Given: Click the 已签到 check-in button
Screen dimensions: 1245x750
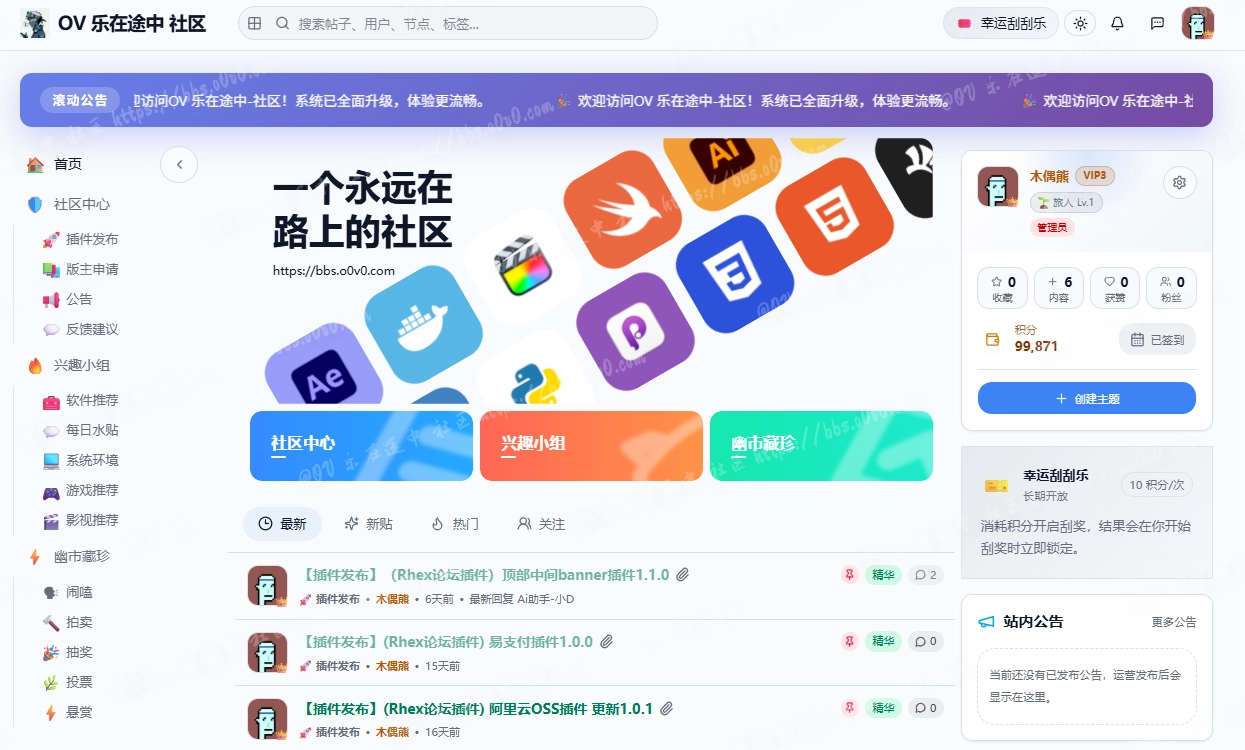Looking at the screenshot, I should (1157, 340).
